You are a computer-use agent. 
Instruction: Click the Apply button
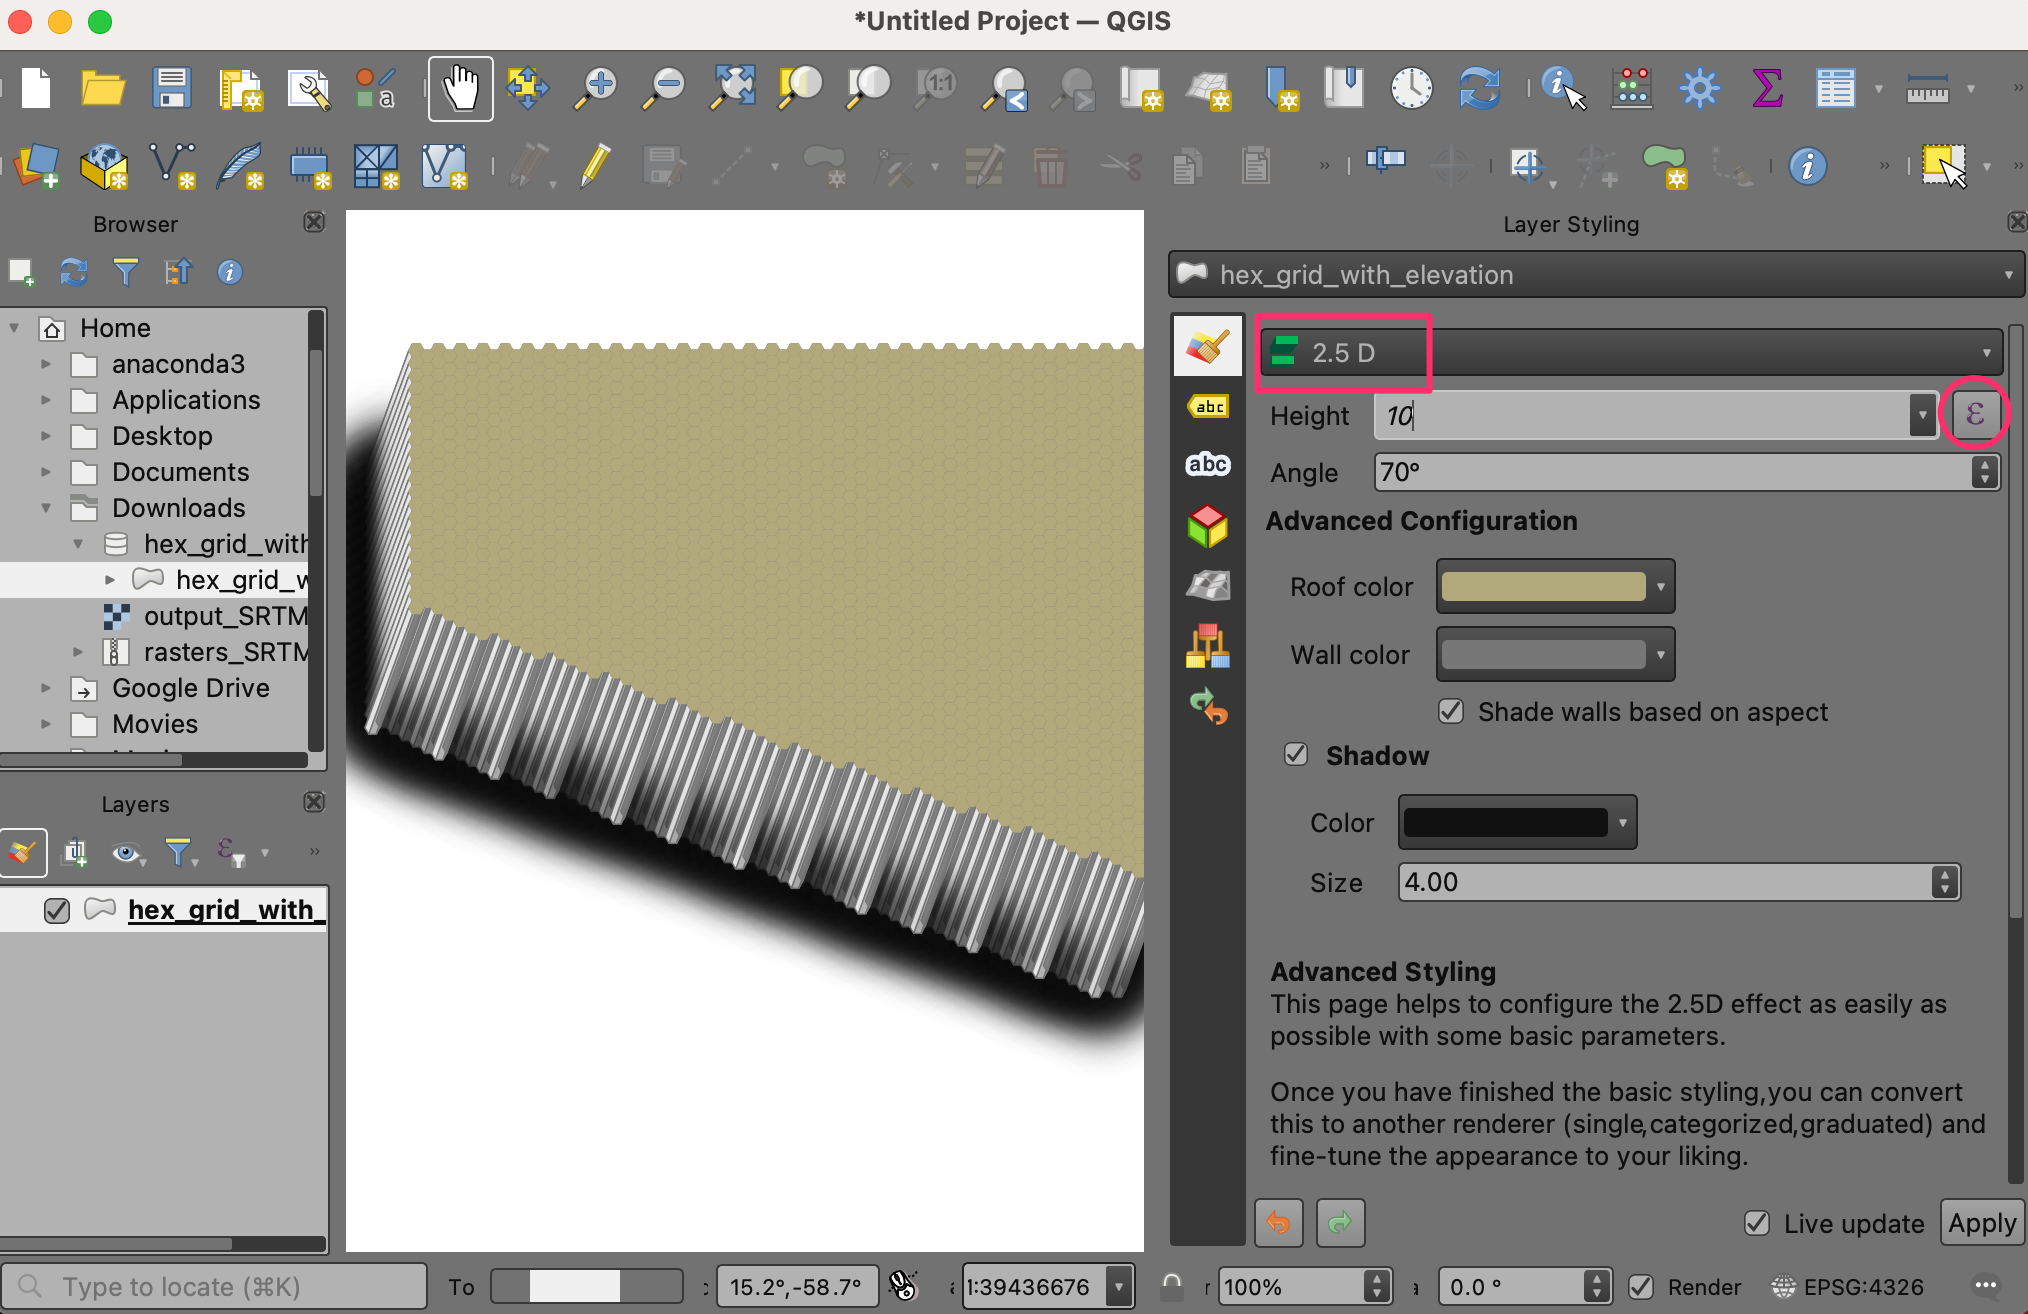tap(1981, 1223)
